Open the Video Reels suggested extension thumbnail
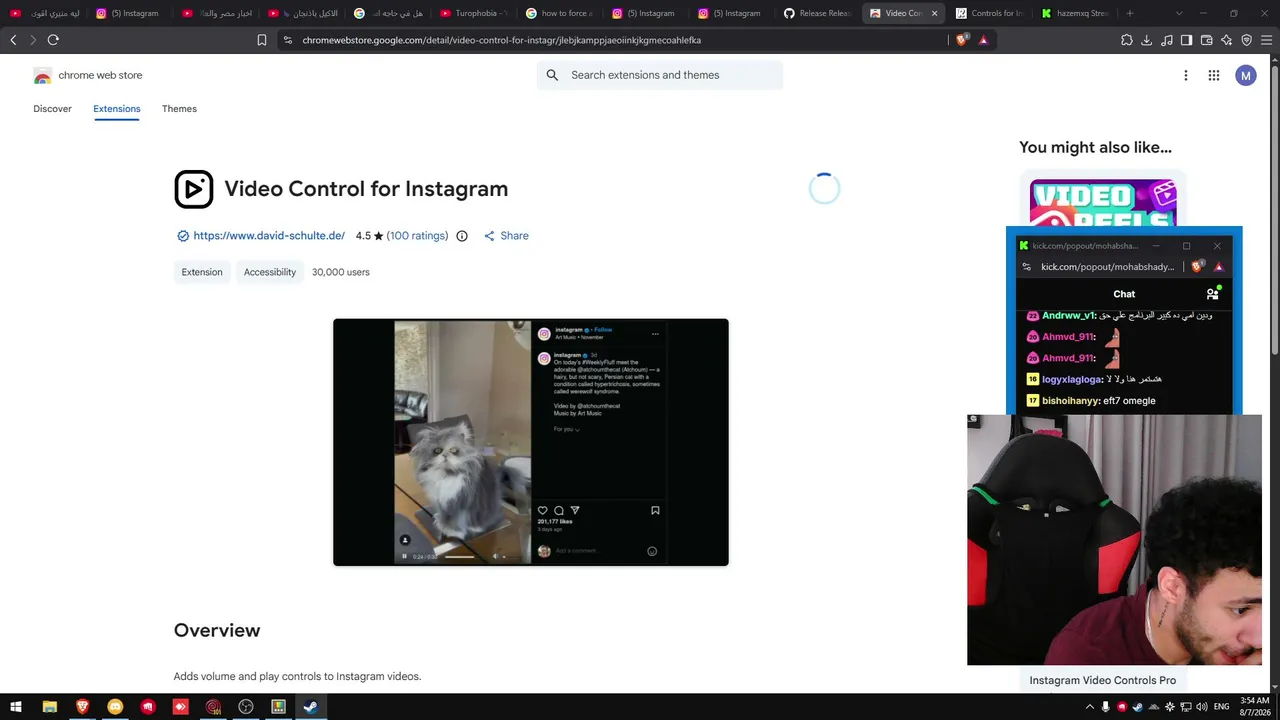This screenshot has width=1280, height=720. tap(1103, 203)
